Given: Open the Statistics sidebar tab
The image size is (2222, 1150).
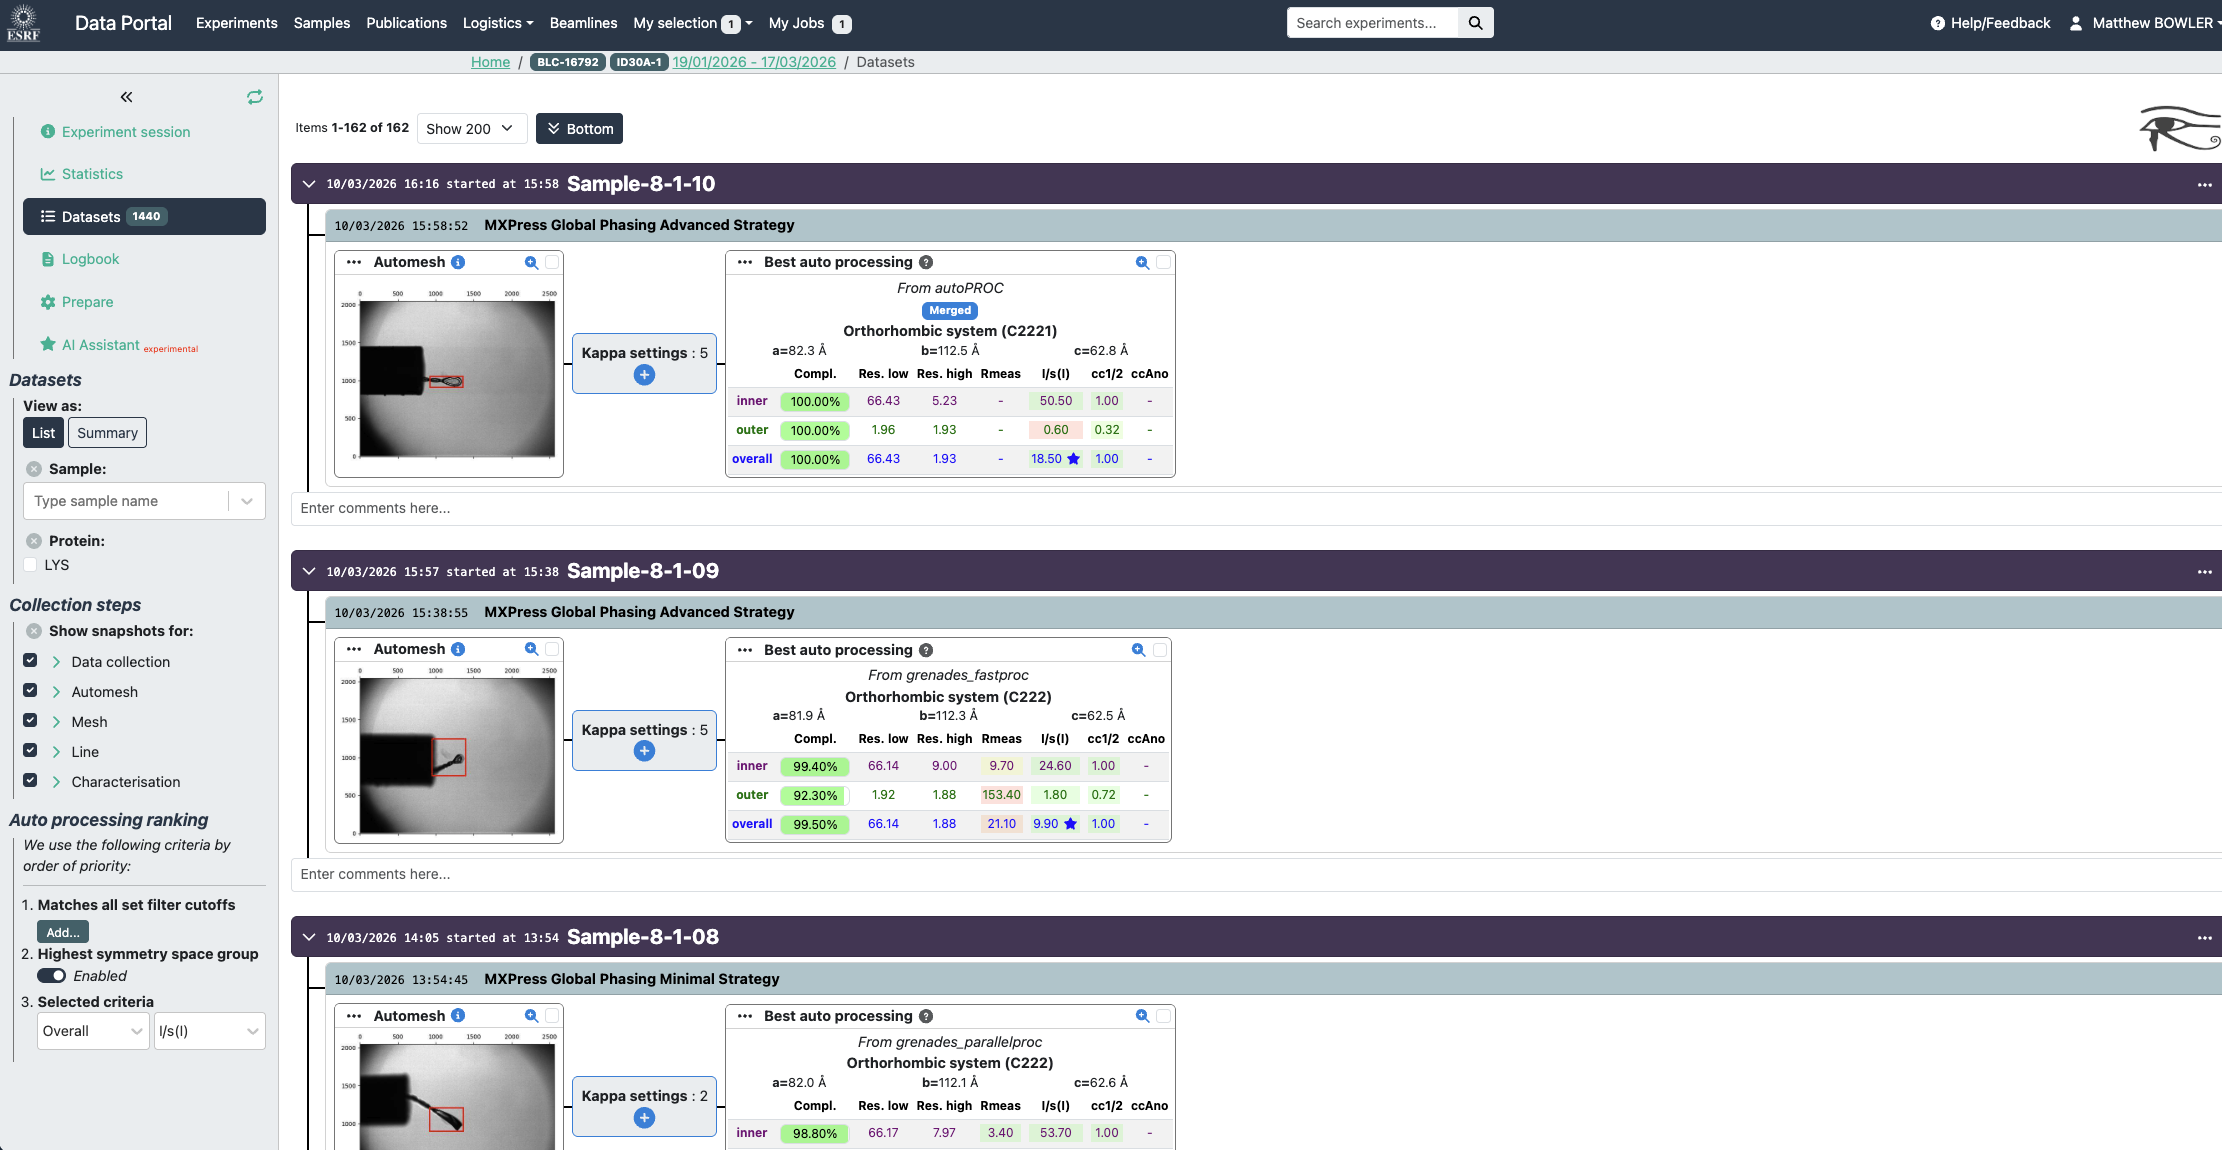Looking at the screenshot, I should (92, 174).
